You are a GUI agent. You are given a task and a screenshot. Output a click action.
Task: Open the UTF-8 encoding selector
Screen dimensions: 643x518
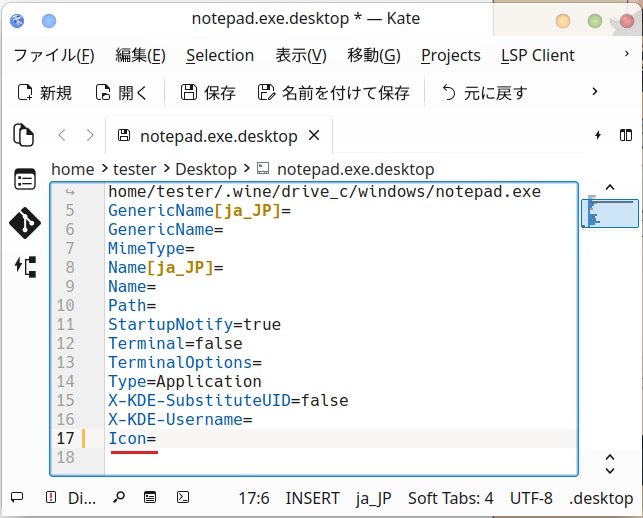530,497
